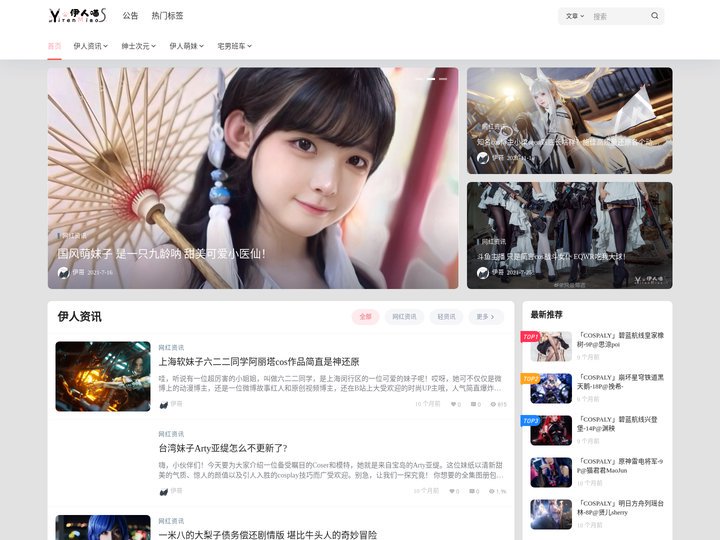Select the 首页 navigation tab
720x540 pixels.
(54, 46)
